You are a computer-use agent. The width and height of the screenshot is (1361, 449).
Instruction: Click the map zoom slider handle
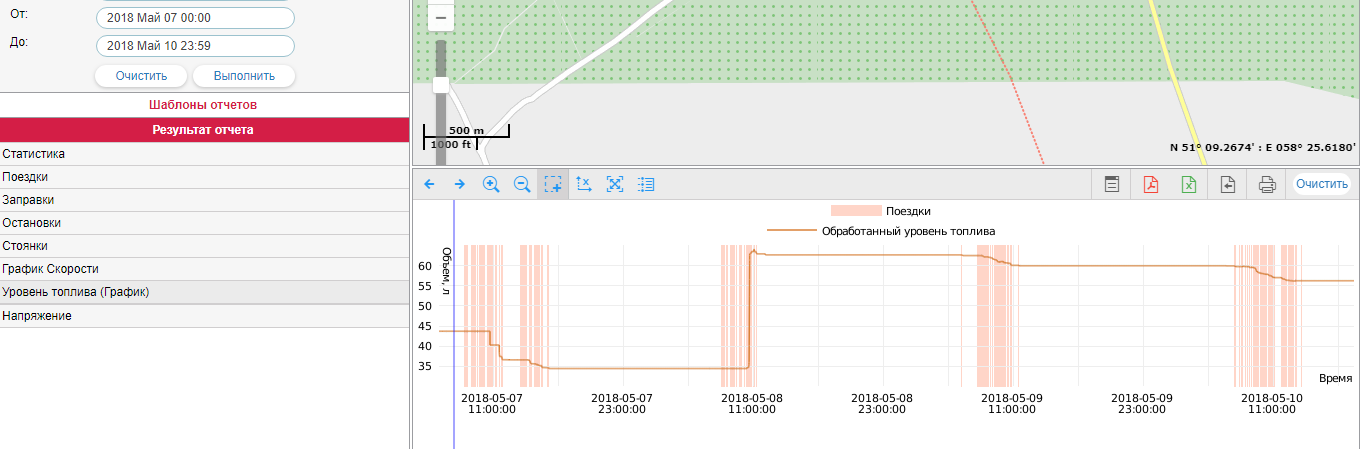(x=440, y=85)
